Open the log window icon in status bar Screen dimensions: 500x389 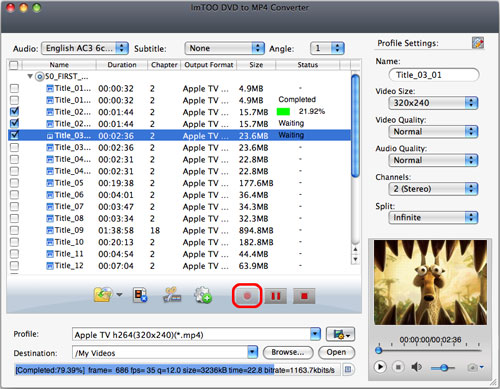tap(347, 369)
